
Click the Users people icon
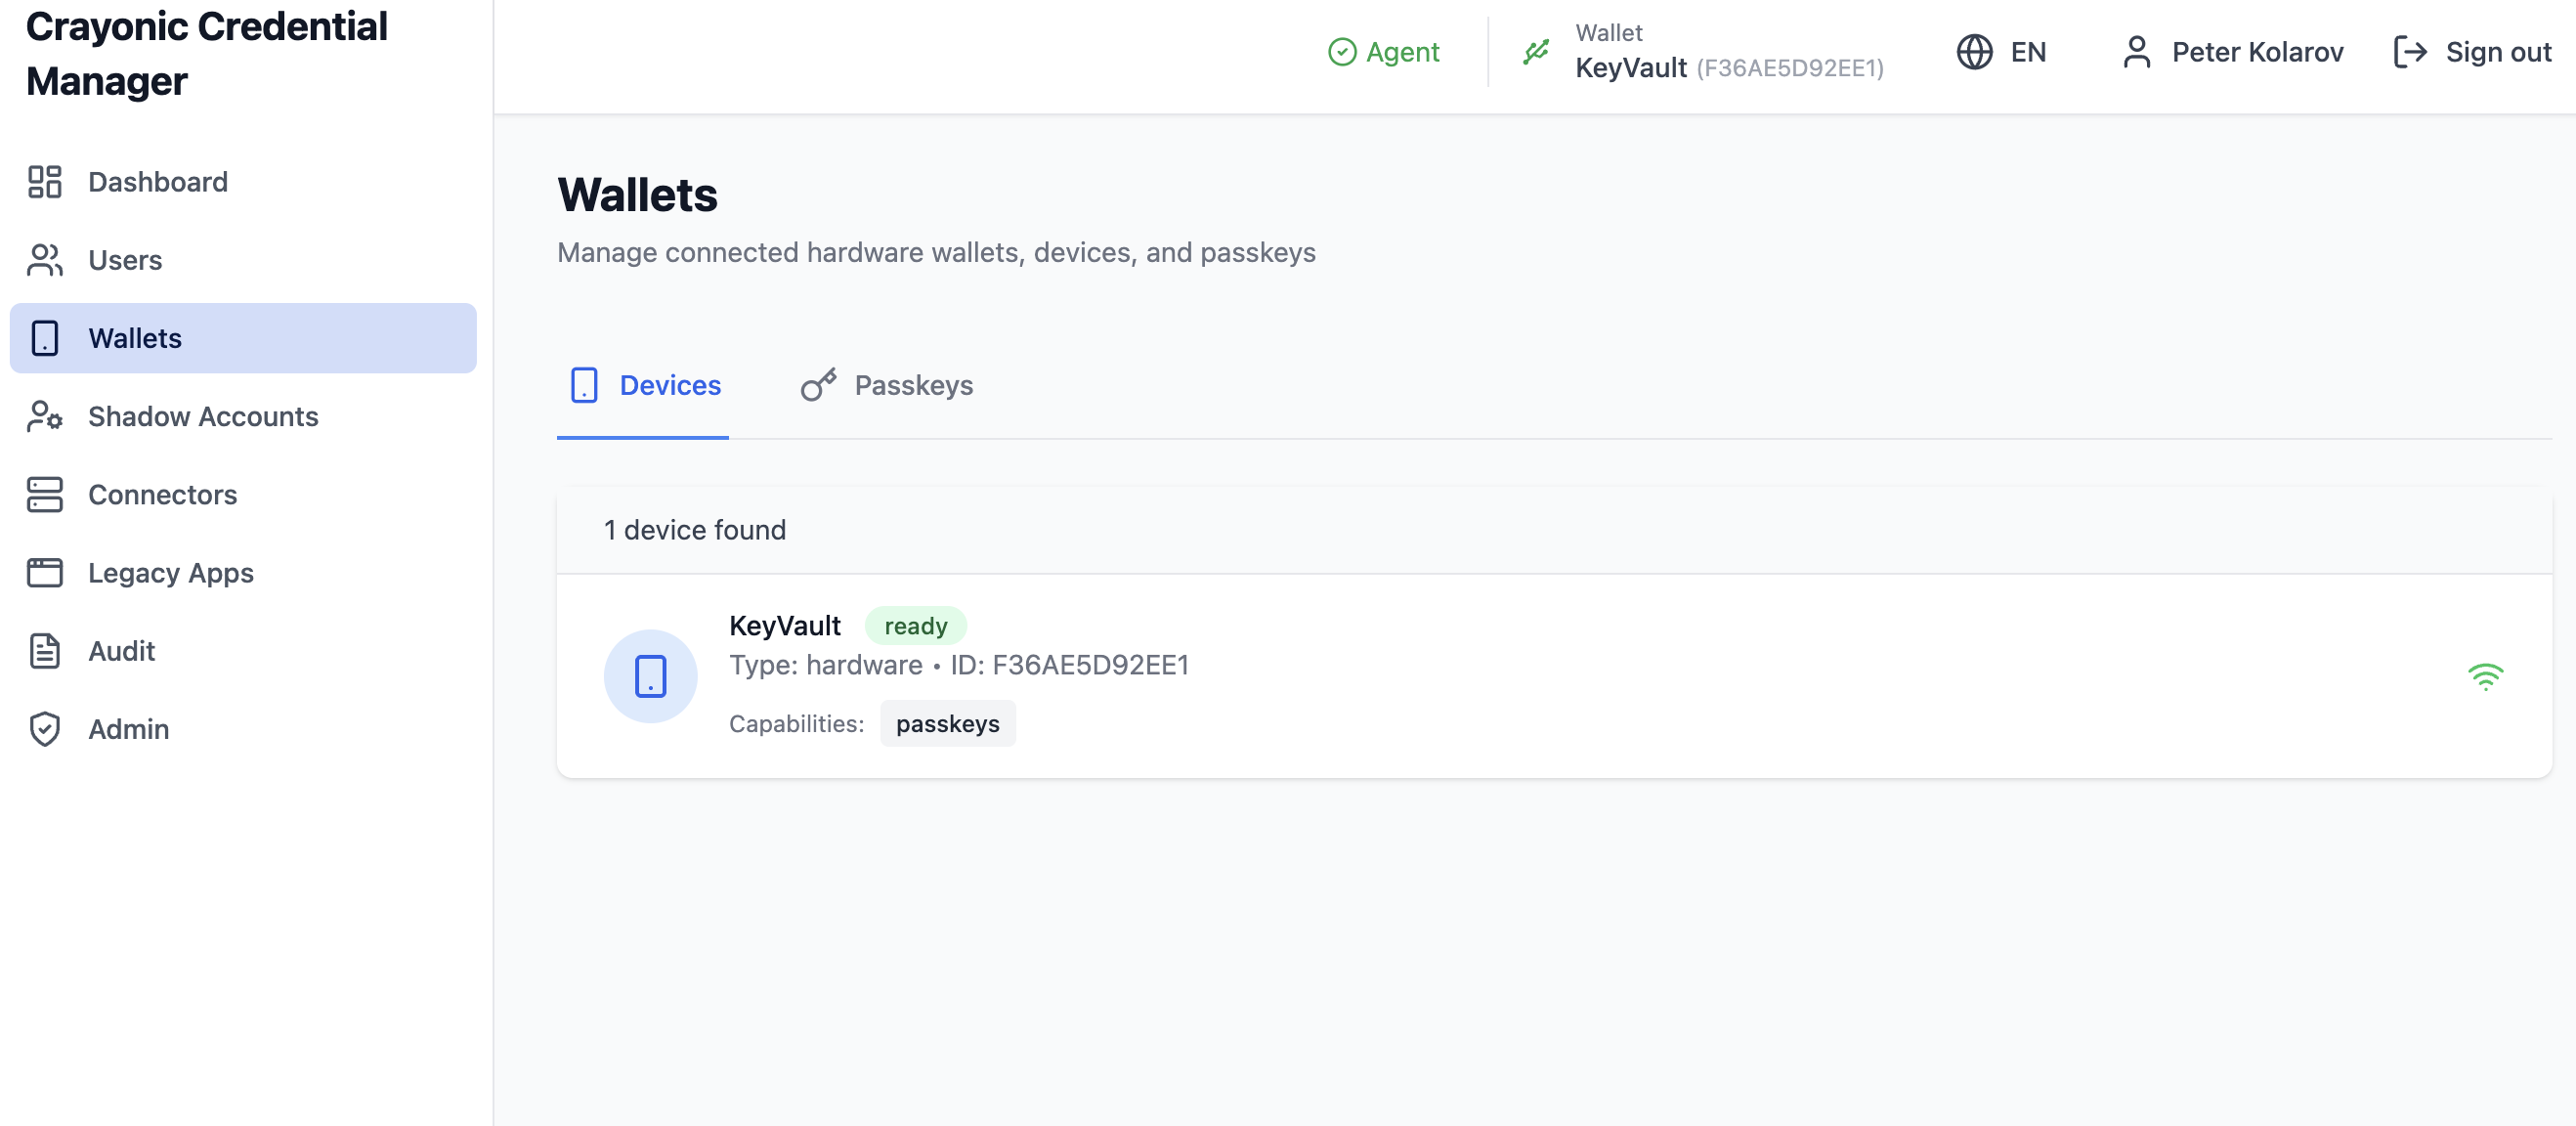click(x=45, y=260)
